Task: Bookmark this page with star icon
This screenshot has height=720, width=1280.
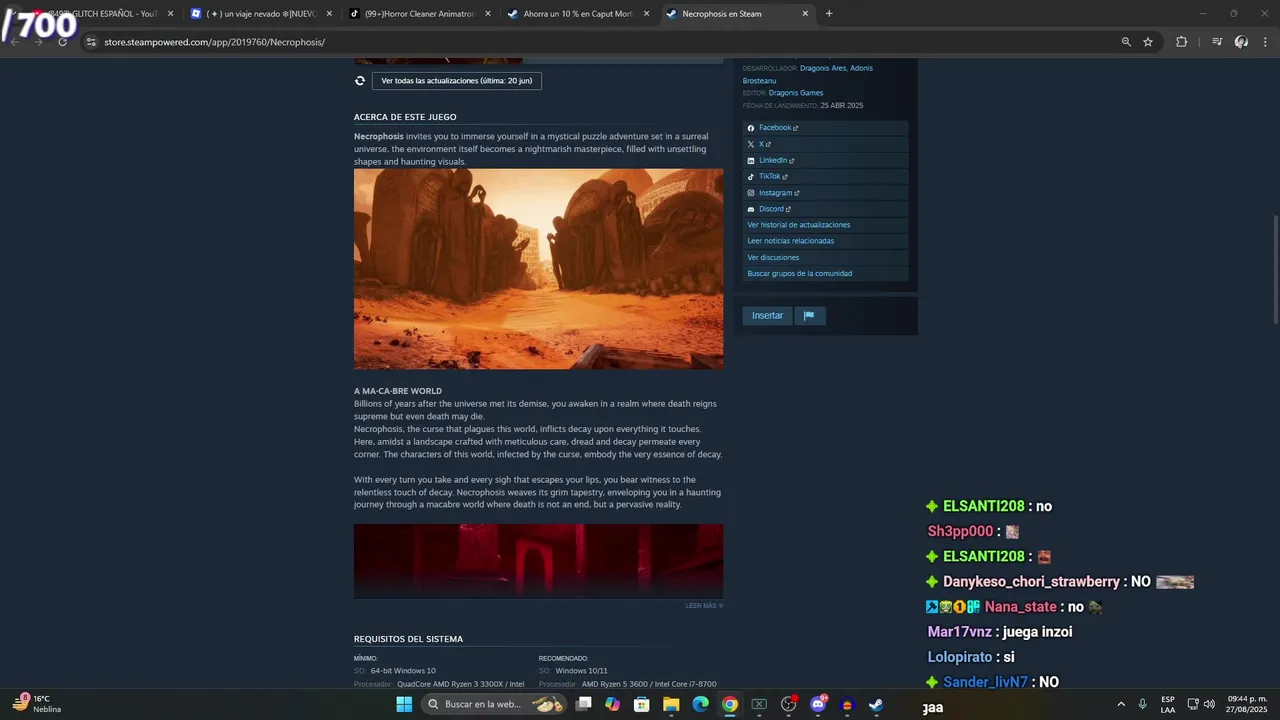Action: pyautogui.click(x=1148, y=42)
